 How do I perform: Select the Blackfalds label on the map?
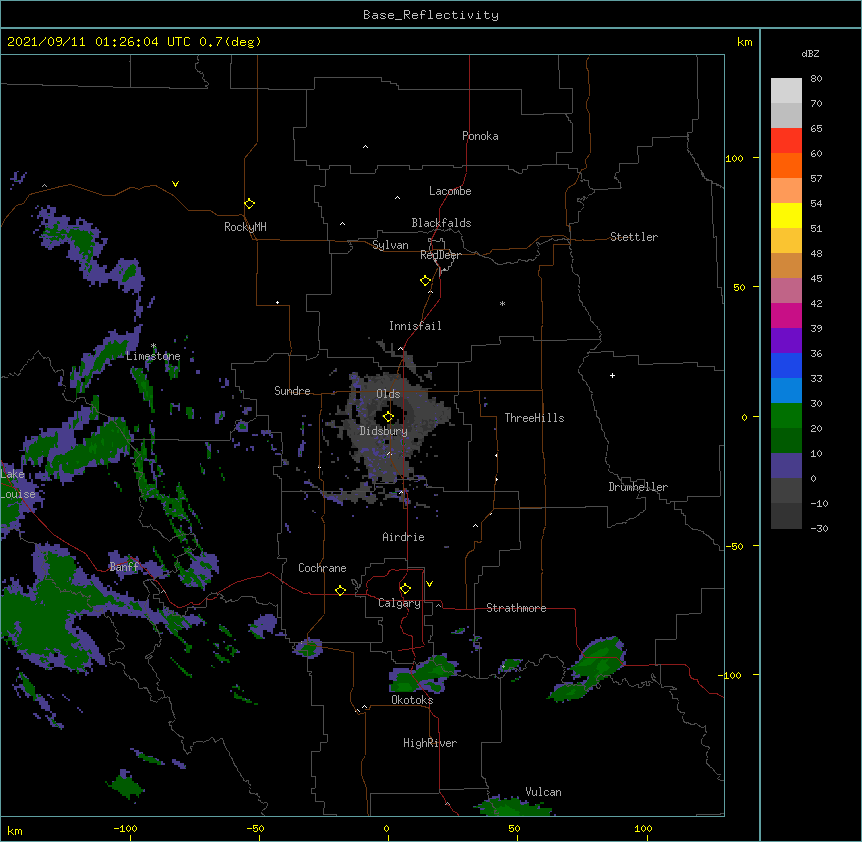pyautogui.click(x=441, y=223)
